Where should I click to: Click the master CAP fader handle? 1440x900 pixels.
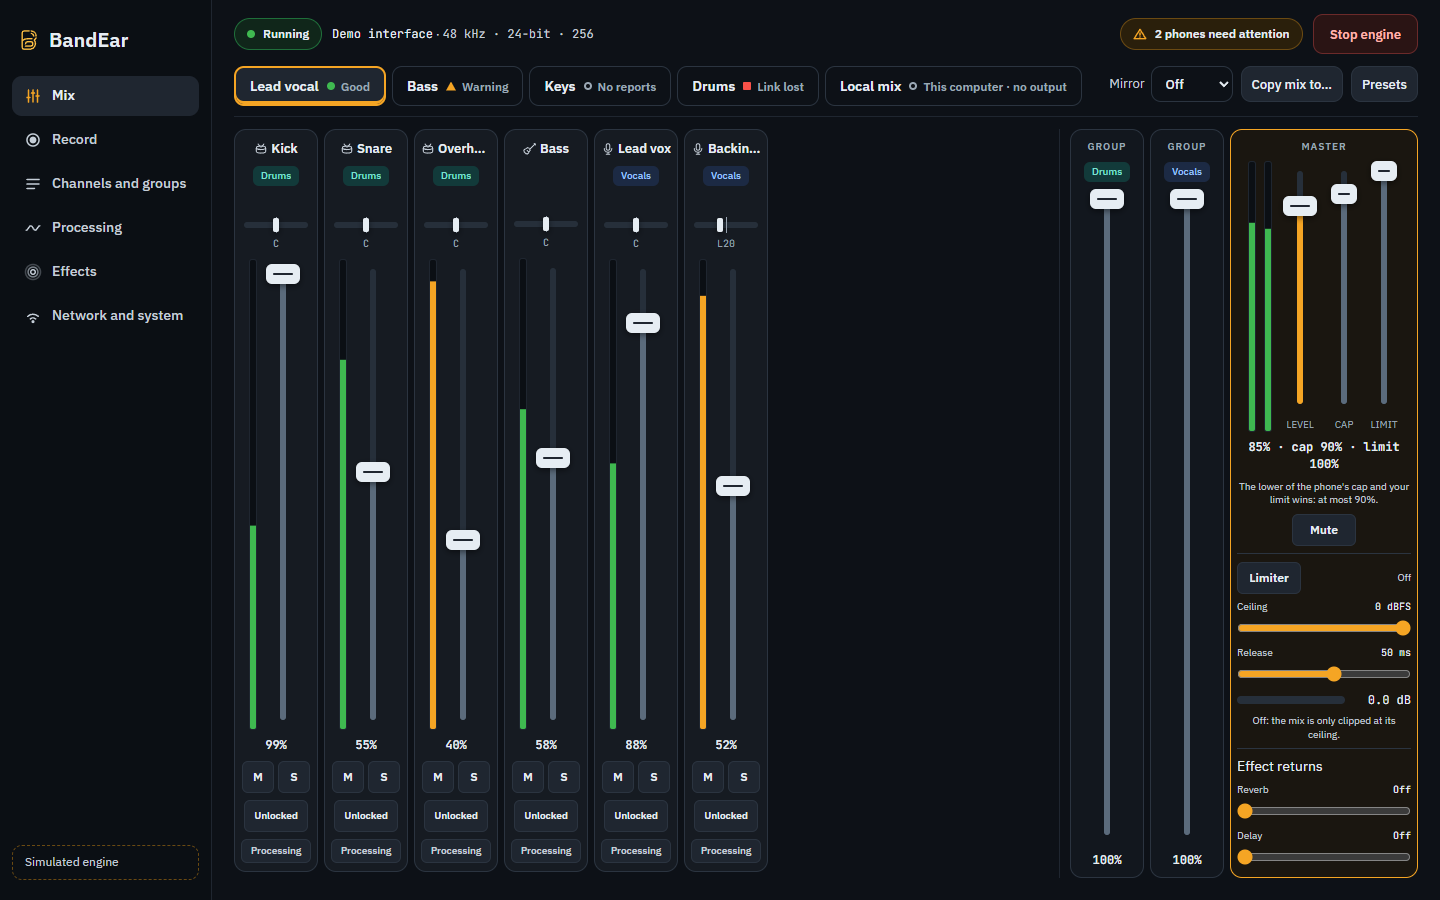[x=1344, y=194]
